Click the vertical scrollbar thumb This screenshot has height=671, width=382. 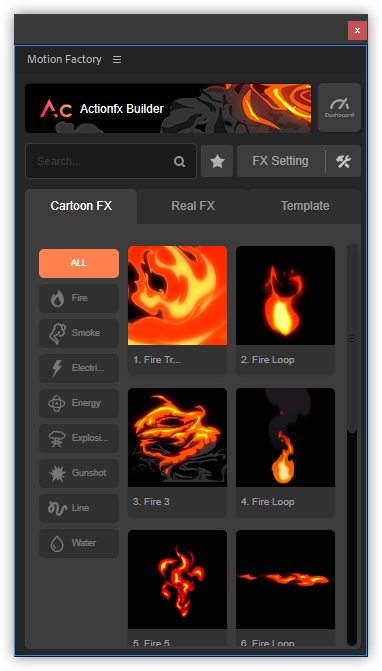click(352, 338)
